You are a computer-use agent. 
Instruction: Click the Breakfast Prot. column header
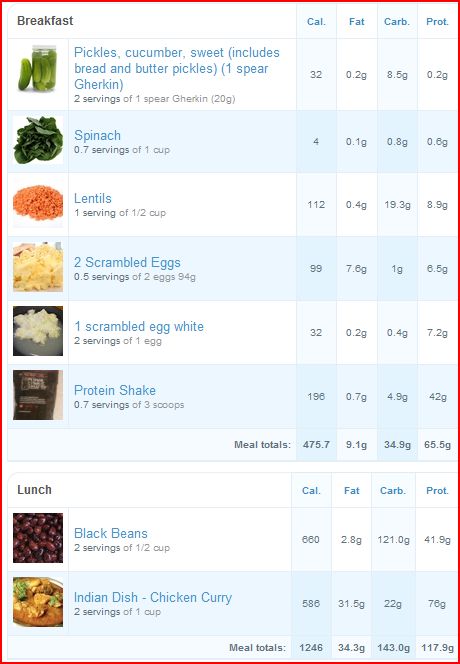click(x=438, y=22)
